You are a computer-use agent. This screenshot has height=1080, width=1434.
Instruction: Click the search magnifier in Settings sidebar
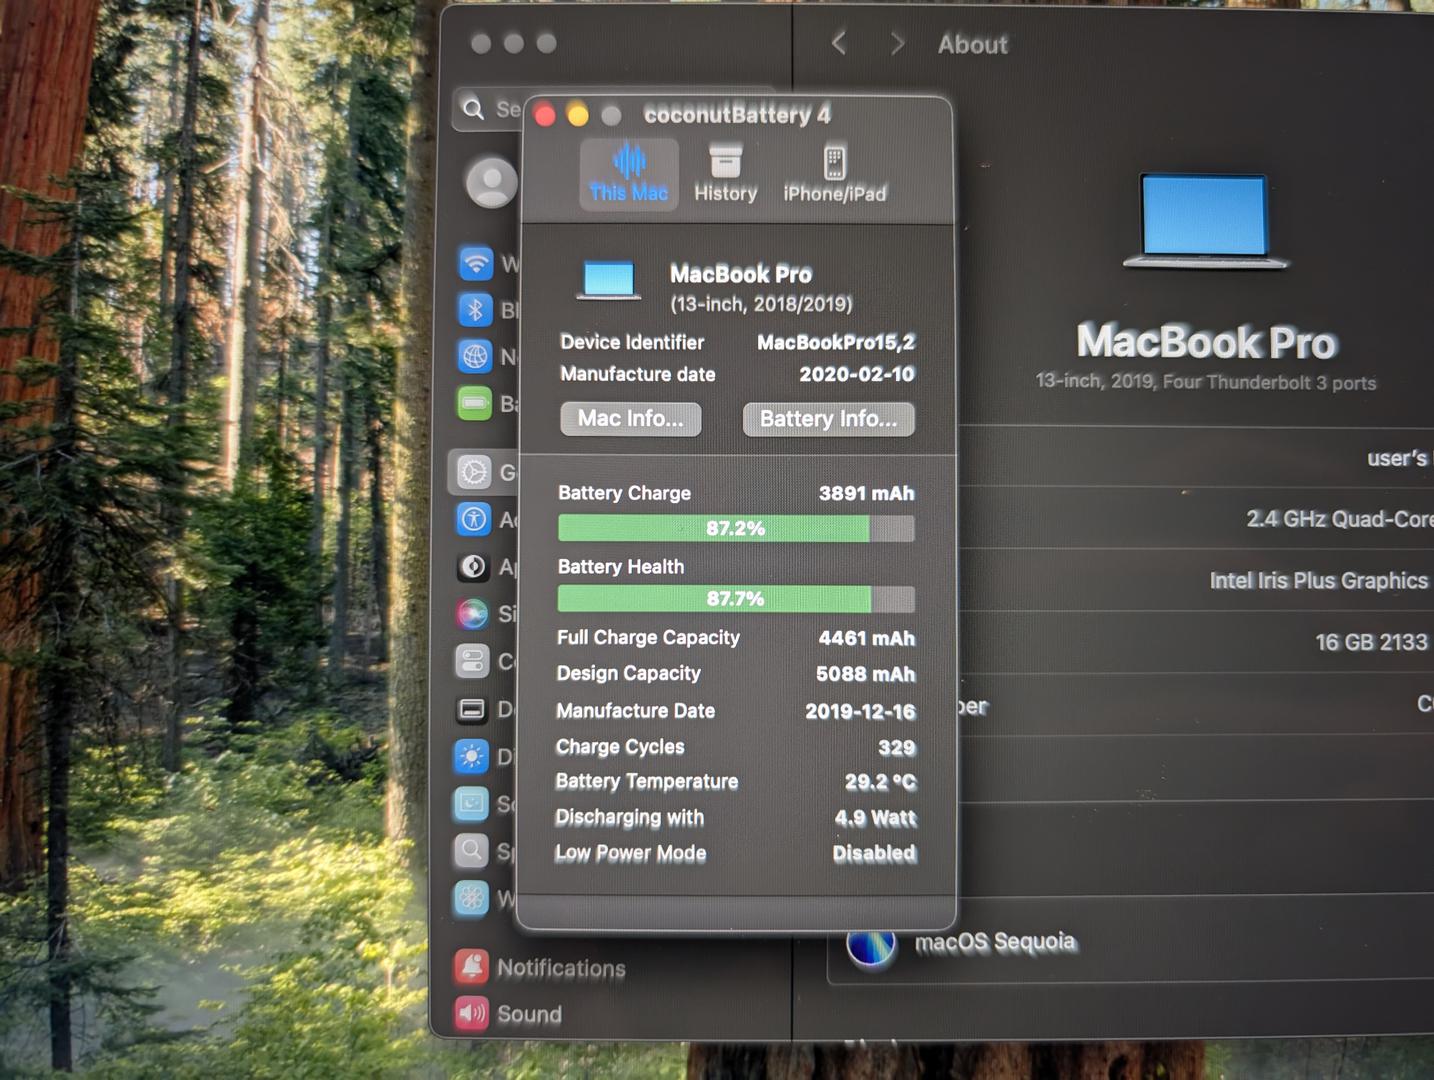pyautogui.click(x=474, y=108)
